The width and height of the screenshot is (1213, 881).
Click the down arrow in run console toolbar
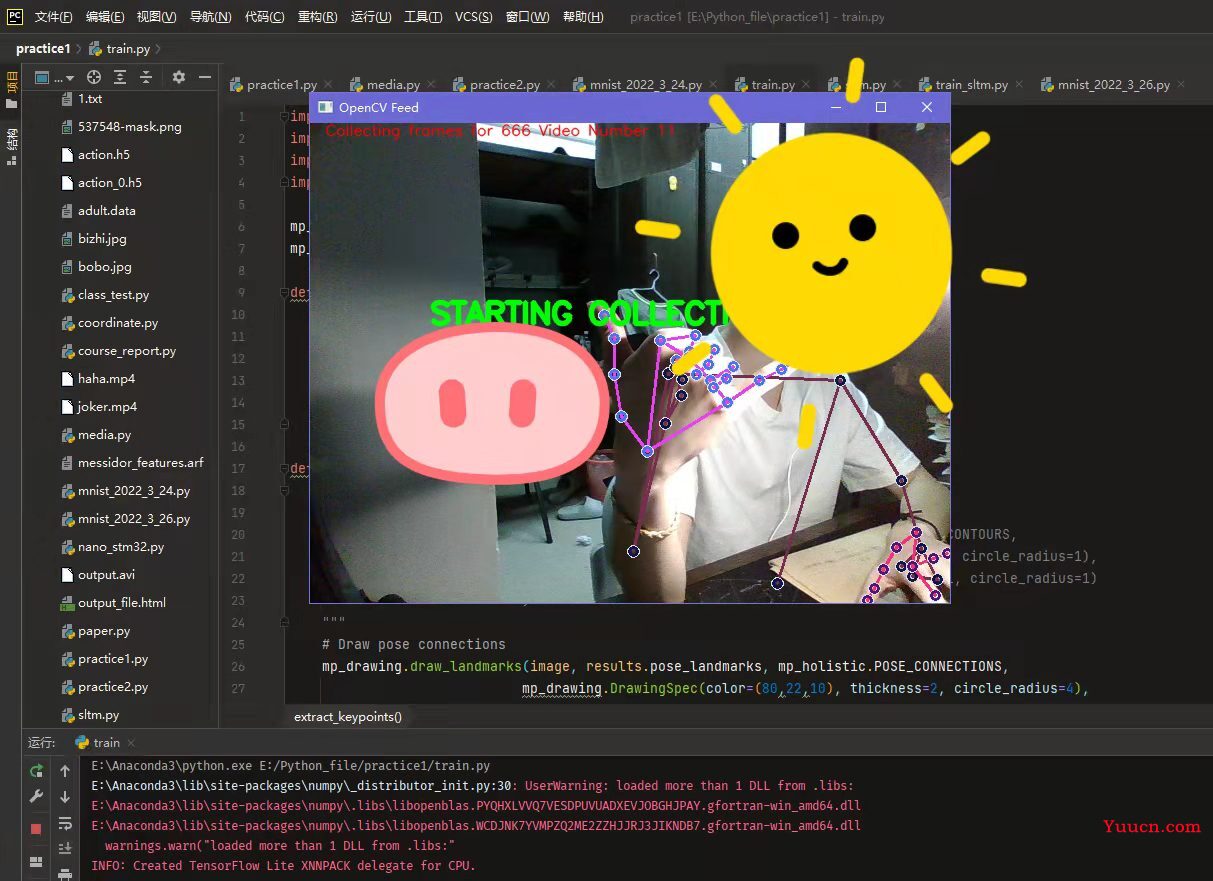coord(65,797)
